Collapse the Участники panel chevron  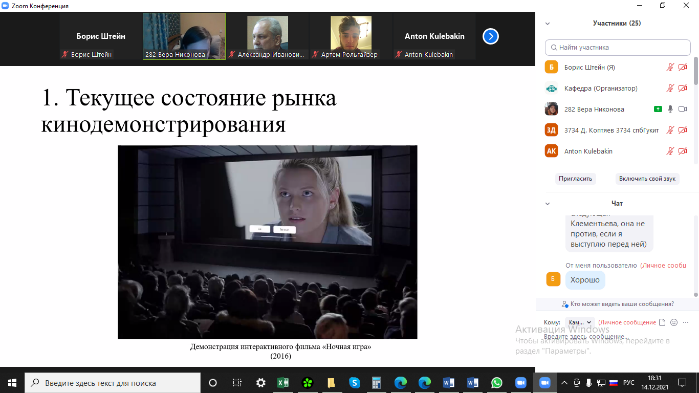(x=547, y=24)
